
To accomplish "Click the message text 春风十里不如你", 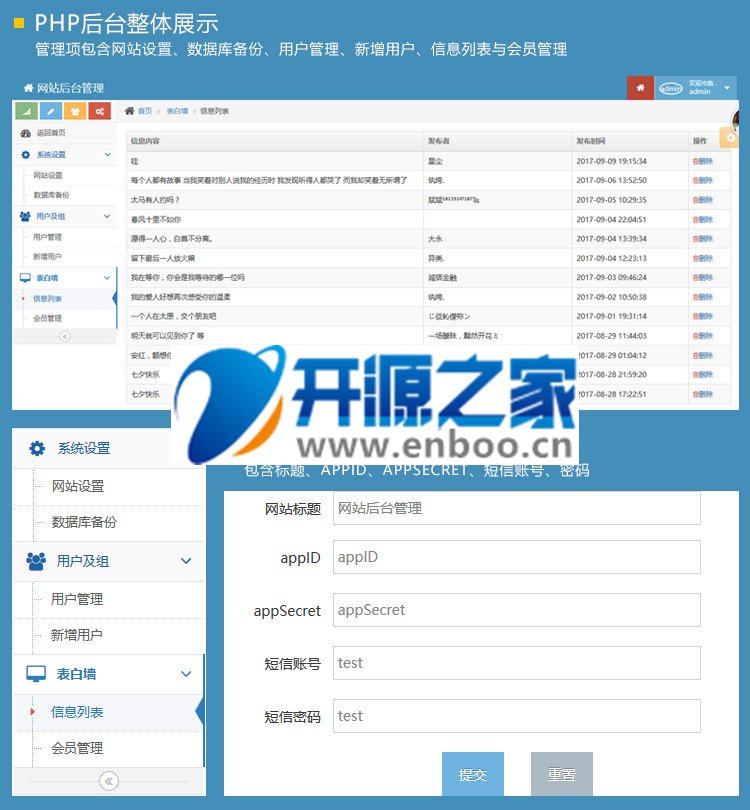I will (156, 220).
